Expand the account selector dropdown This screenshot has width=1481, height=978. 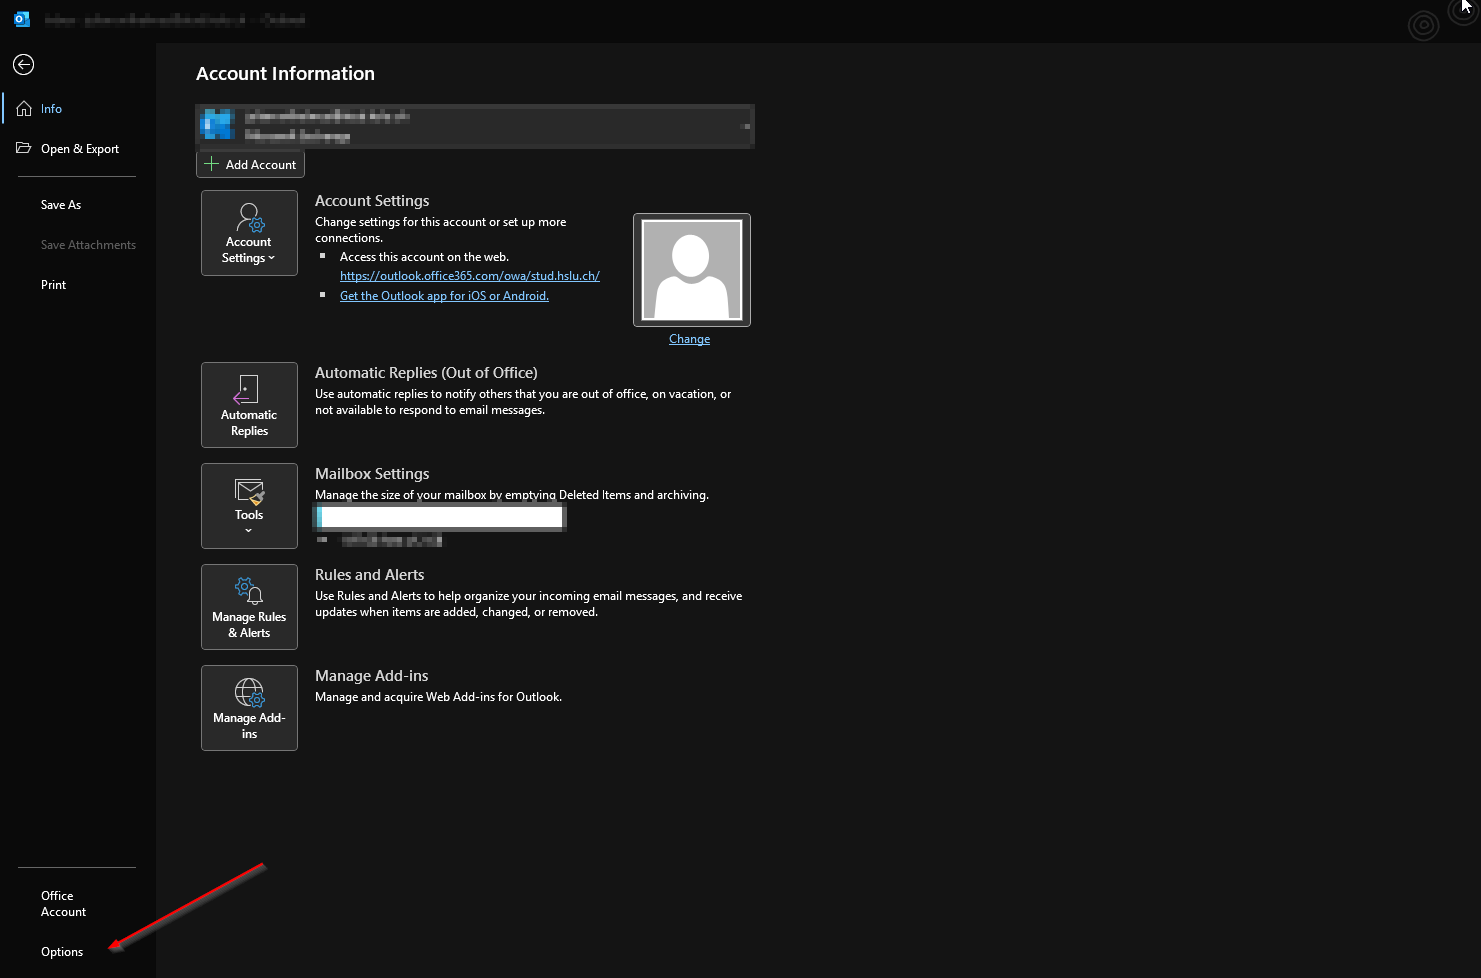coord(744,127)
